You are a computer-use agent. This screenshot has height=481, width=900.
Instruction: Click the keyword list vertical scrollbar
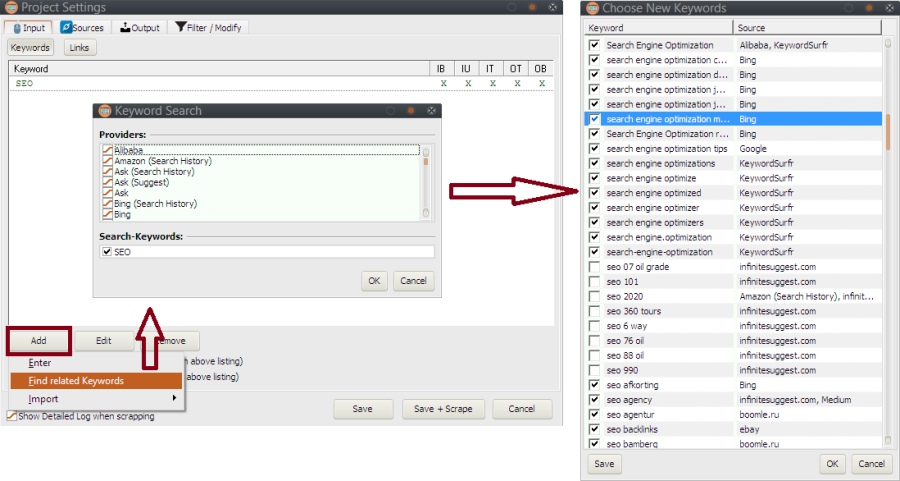click(x=887, y=240)
